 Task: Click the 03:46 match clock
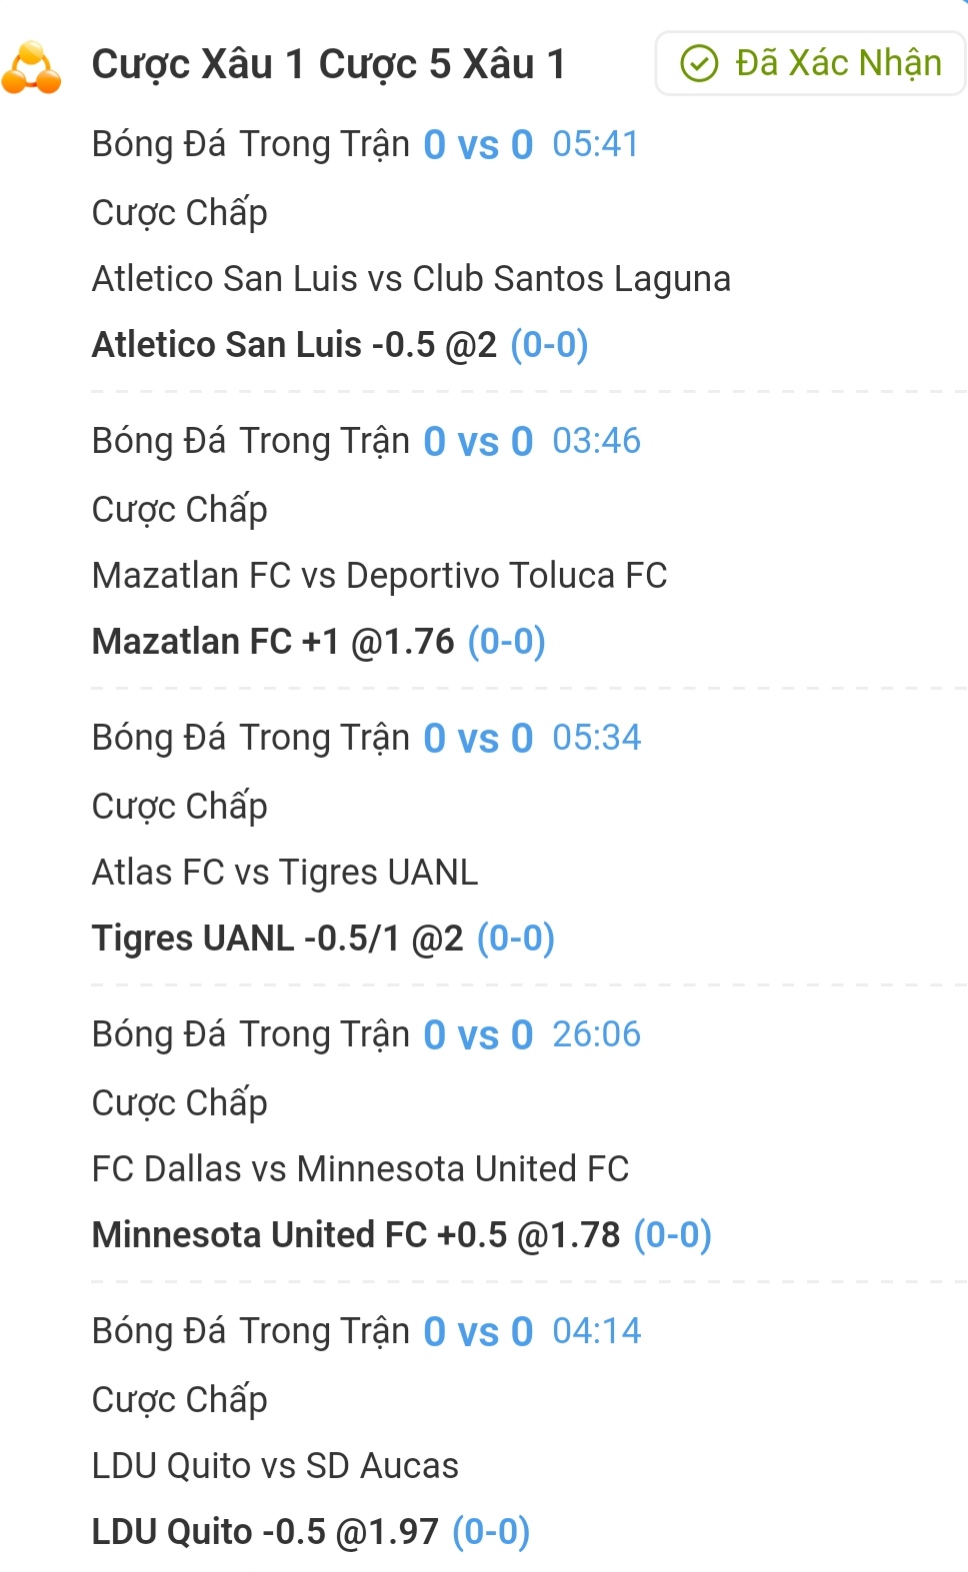click(x=596, y=441)
